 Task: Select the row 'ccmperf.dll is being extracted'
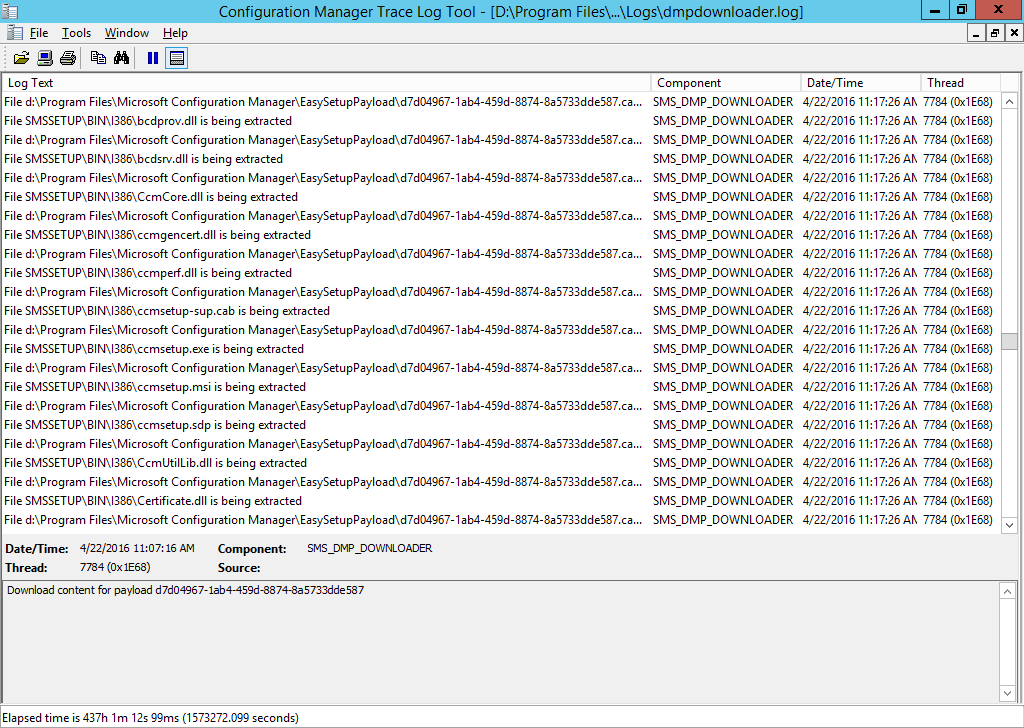(x=500, y=273)
